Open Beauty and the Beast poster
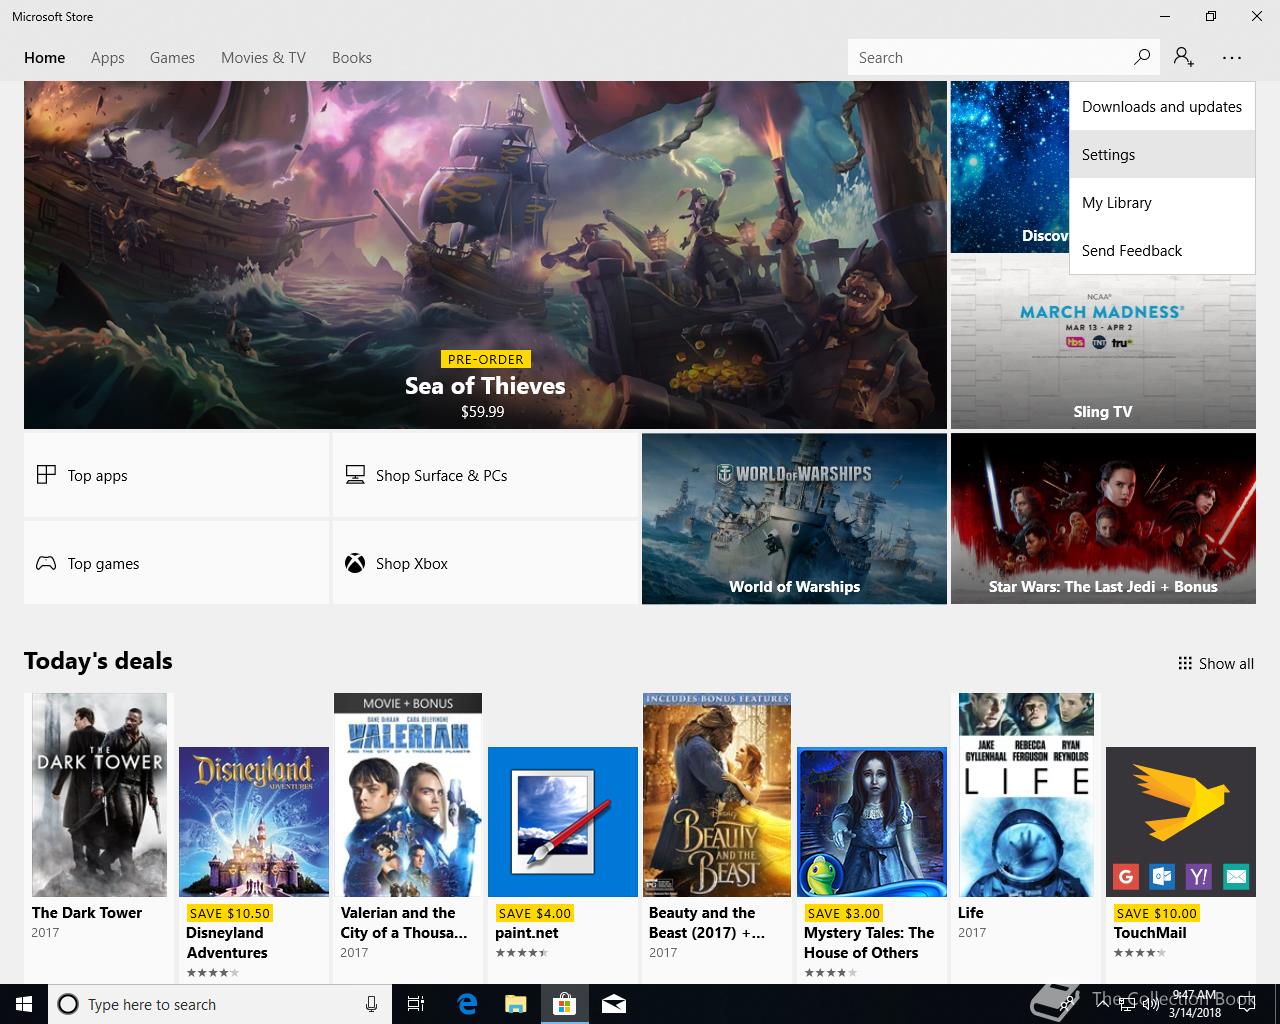 (717, 795)
